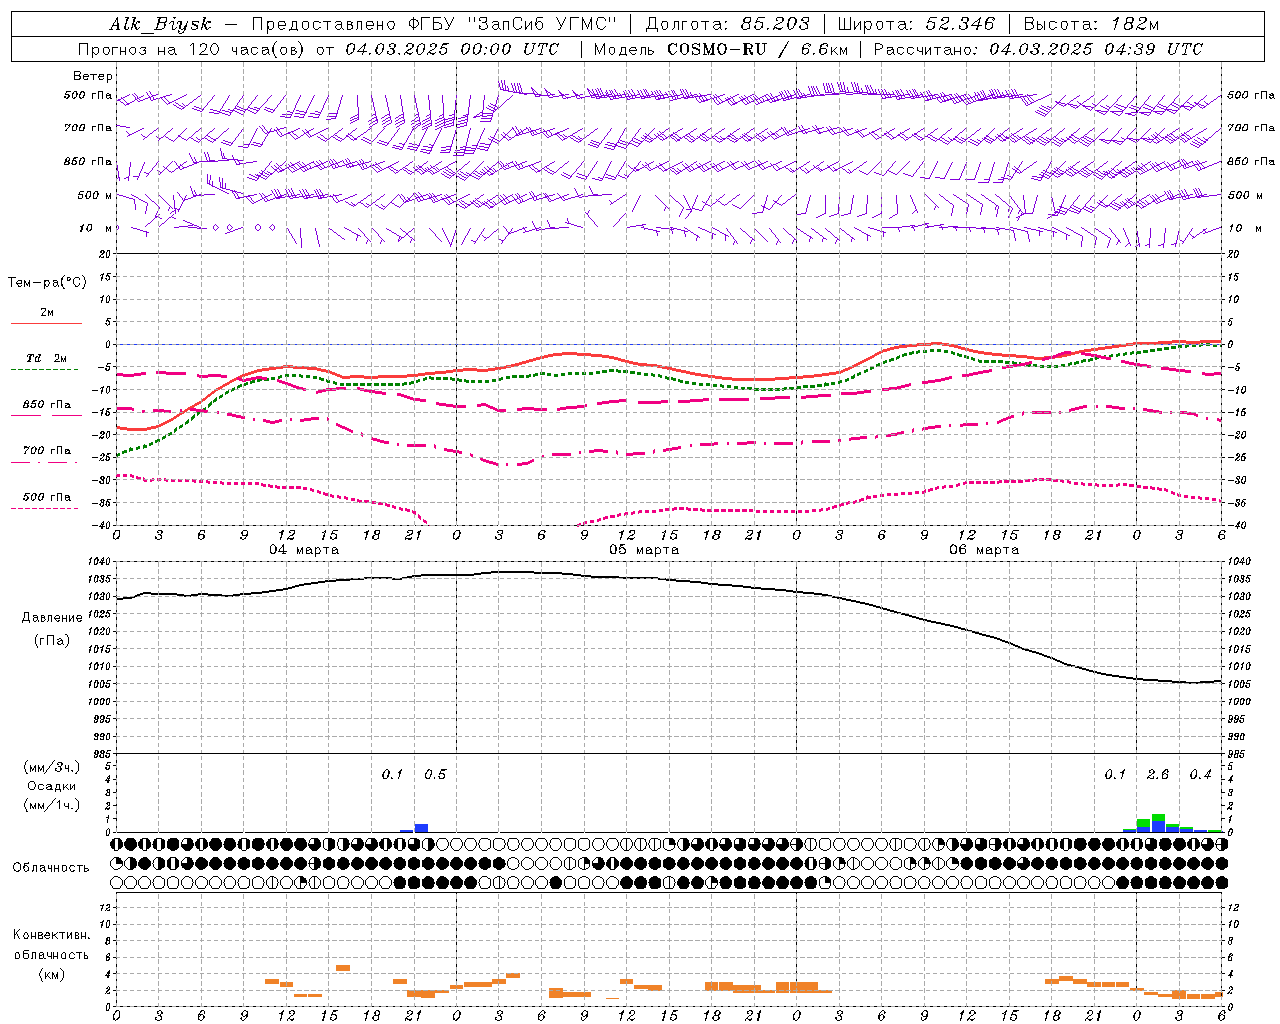
Task: Click the "(мм/1ч.)" precipitation unit label
Action: click(x=52, y=805)
